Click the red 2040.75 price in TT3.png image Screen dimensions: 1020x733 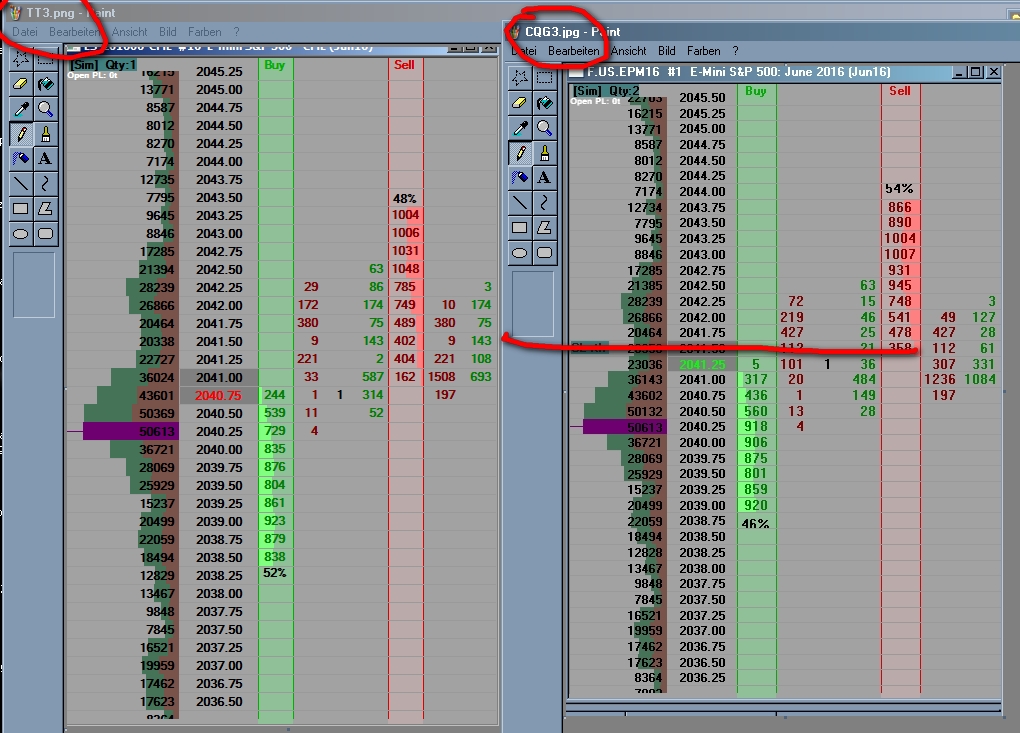tap(218, 395)
